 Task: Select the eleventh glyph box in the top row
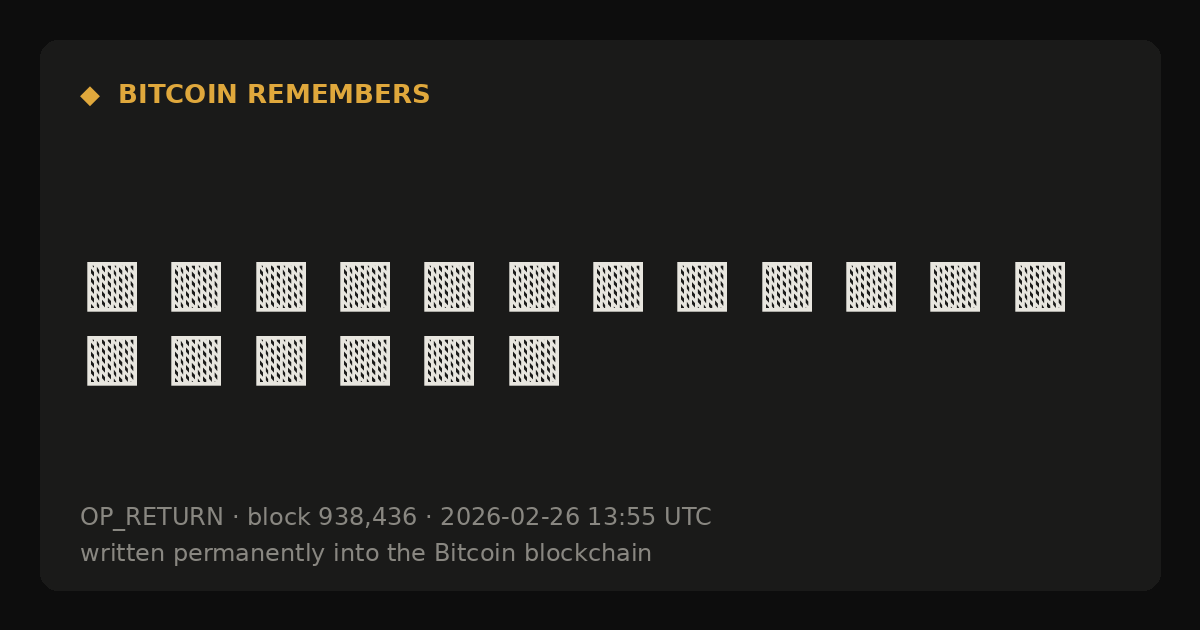[x=955, y=287]
